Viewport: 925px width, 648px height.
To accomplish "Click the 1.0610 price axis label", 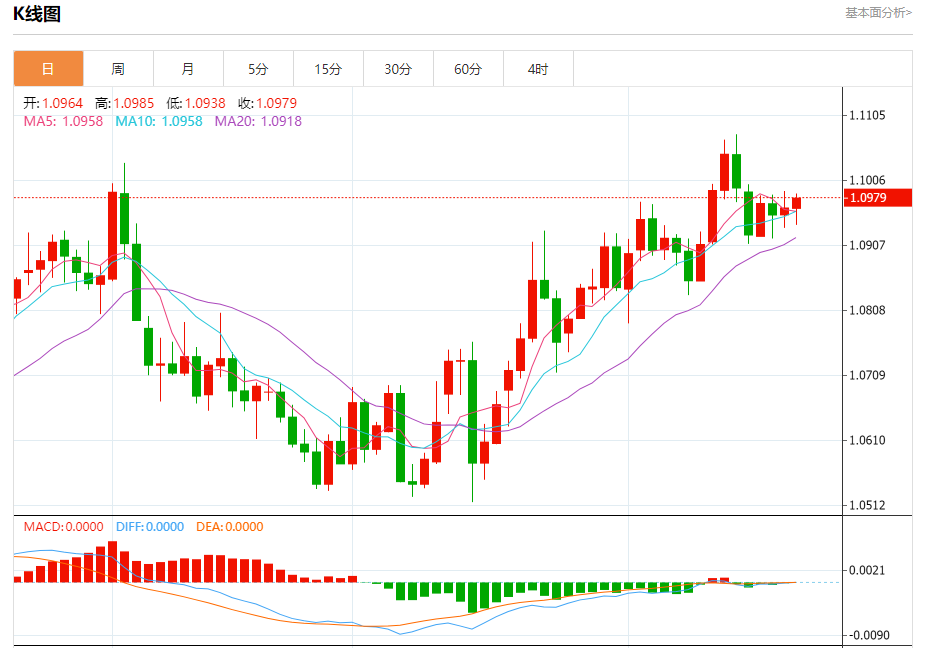I will click(867, 440).
